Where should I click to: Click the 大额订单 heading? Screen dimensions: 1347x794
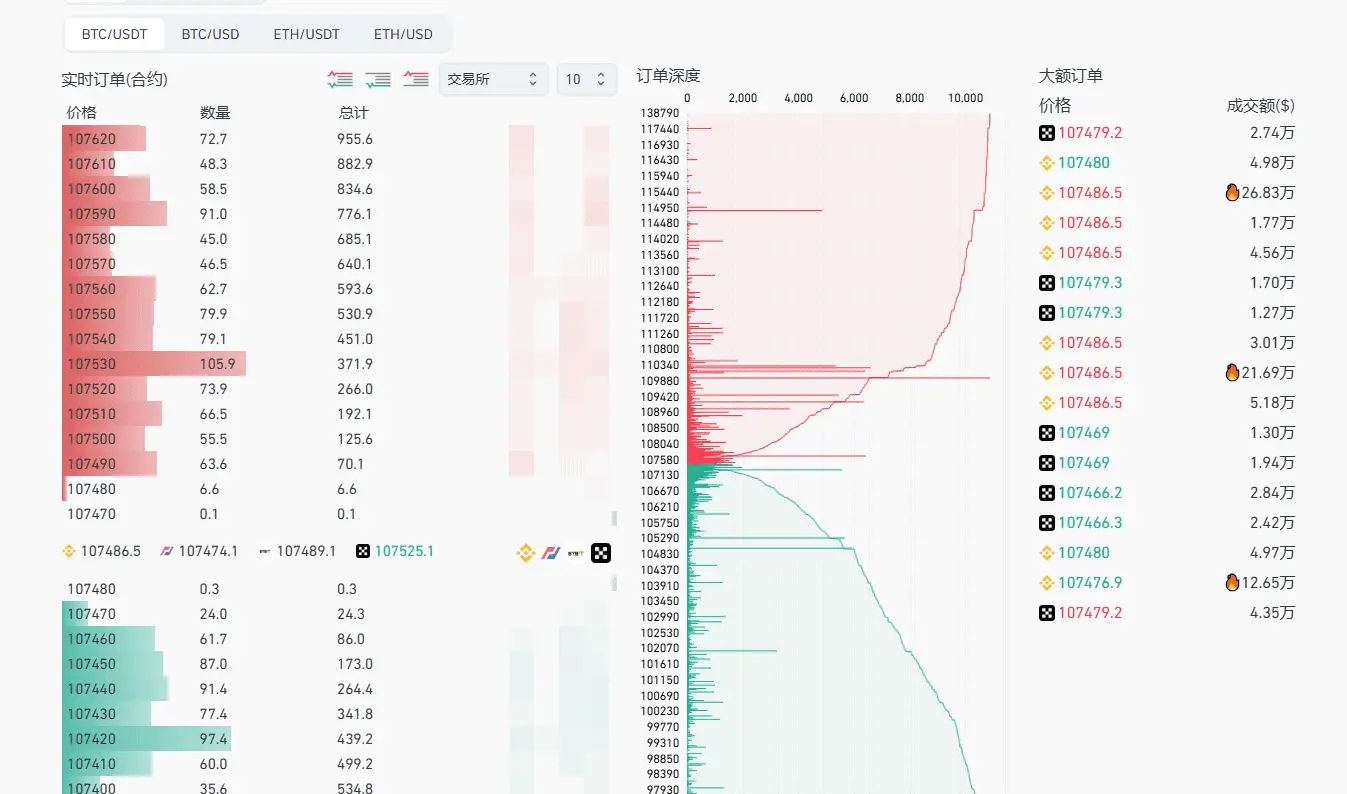1071,75
